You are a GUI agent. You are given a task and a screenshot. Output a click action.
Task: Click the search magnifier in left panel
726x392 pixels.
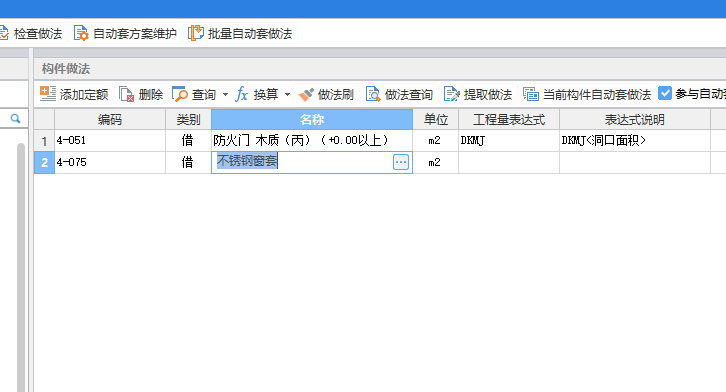point(15,119)
